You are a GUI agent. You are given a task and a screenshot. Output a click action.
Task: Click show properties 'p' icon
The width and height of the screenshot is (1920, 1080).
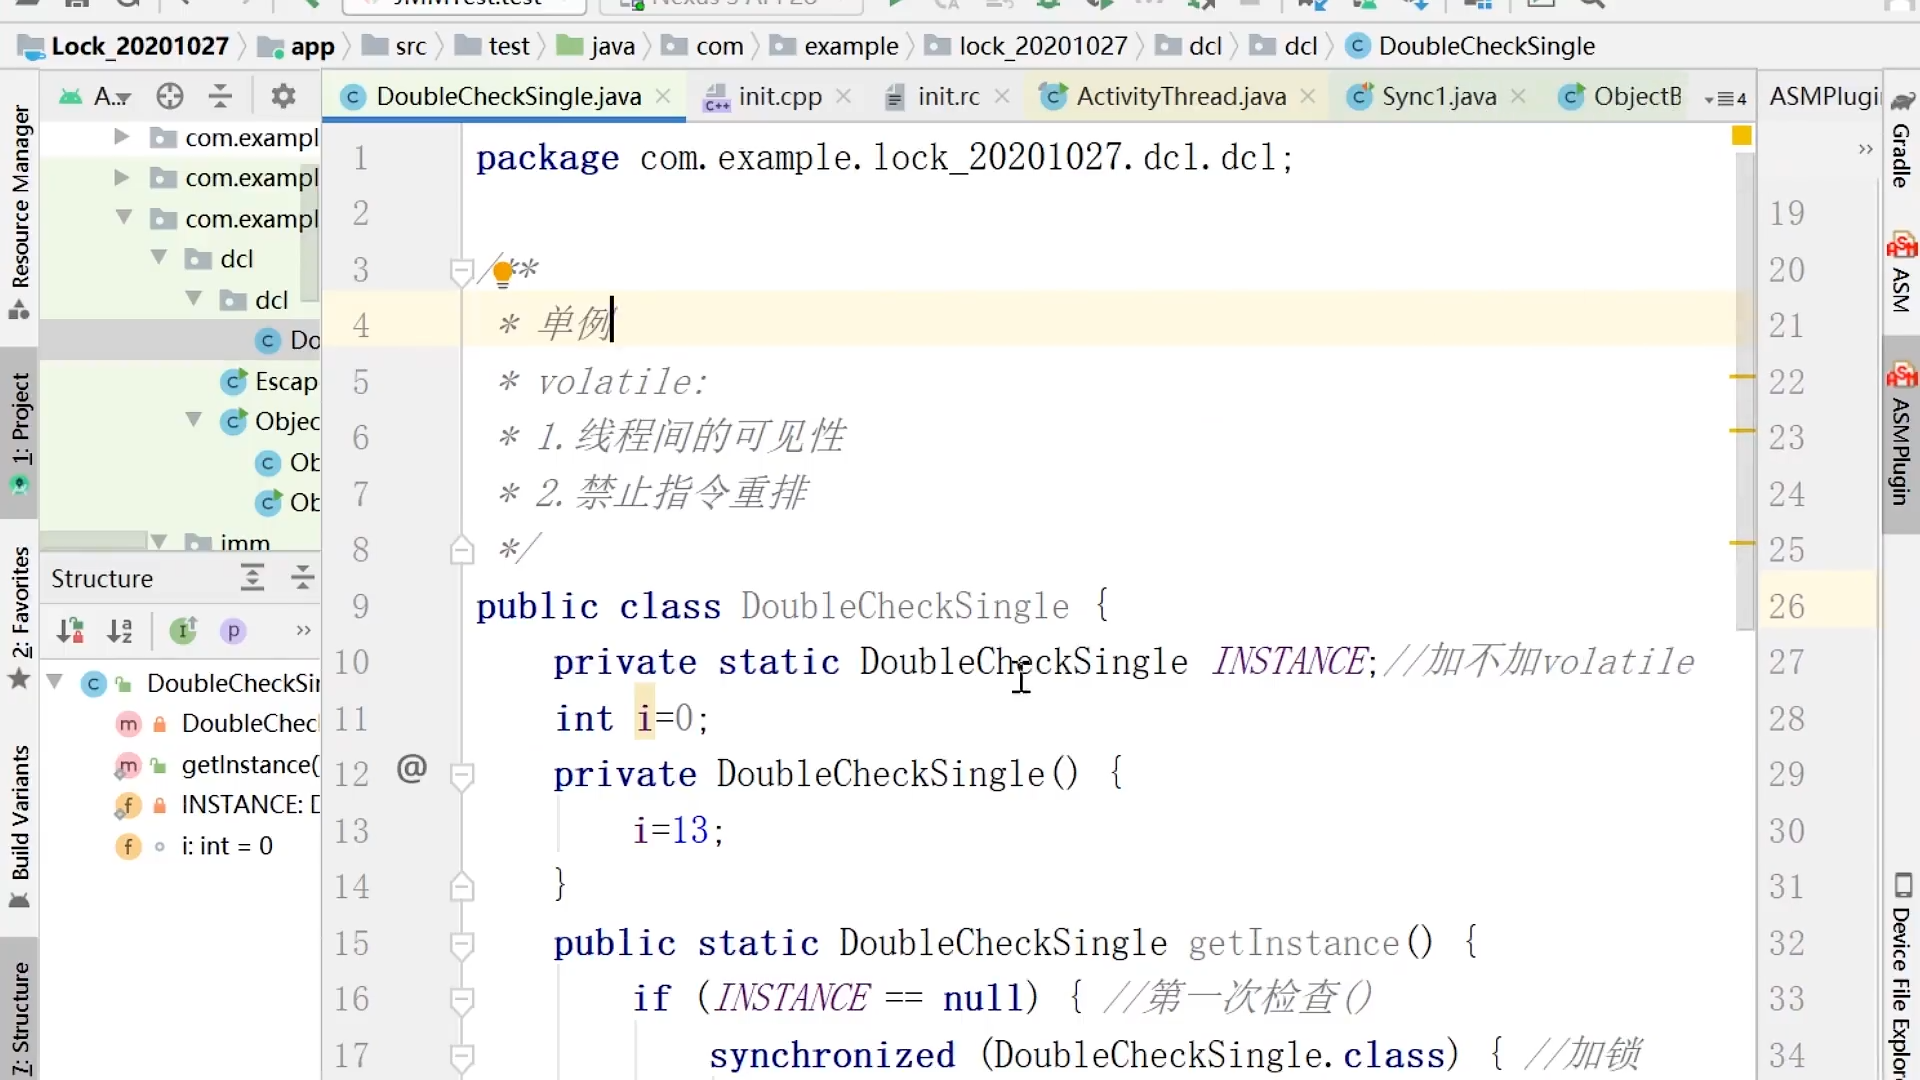(233, 631)
